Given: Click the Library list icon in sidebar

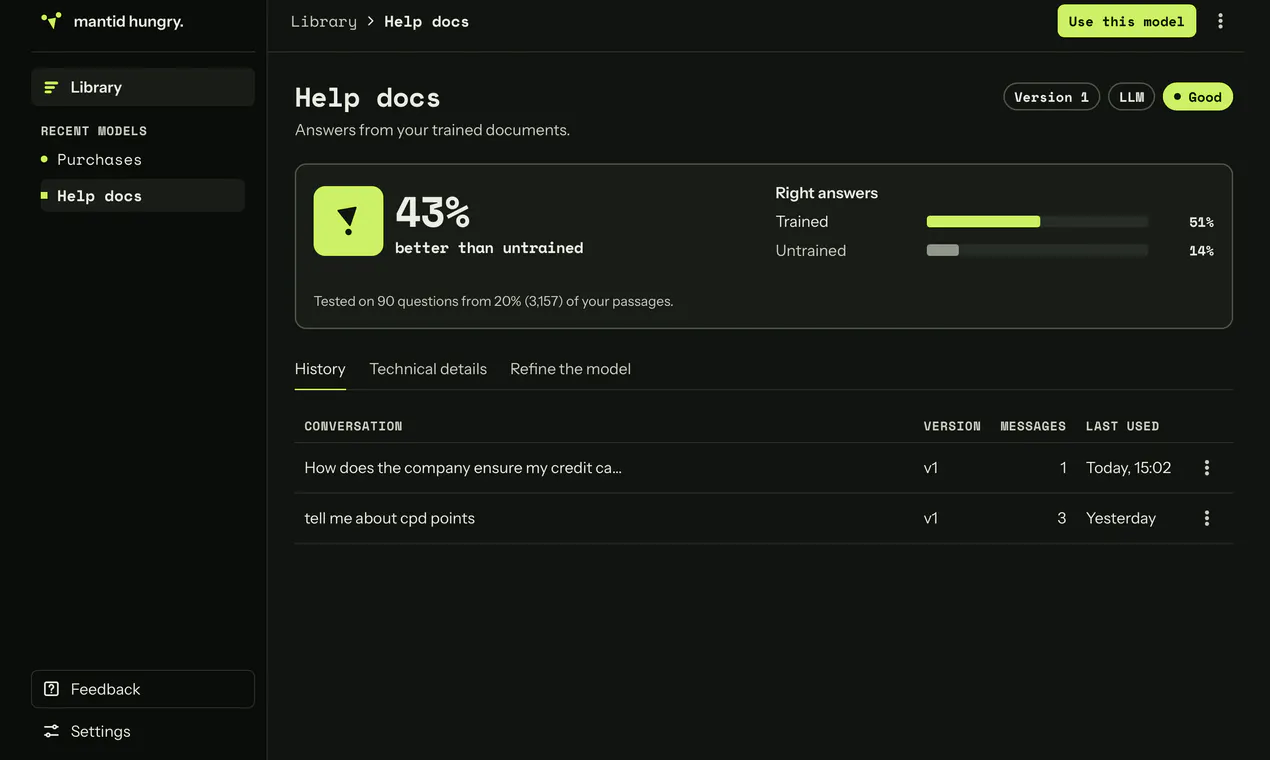Looking at the screenshot, I should (x=51, y=87).
